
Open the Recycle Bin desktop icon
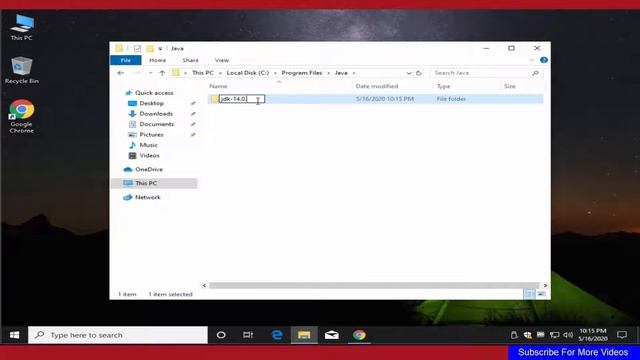coord(22,70)
